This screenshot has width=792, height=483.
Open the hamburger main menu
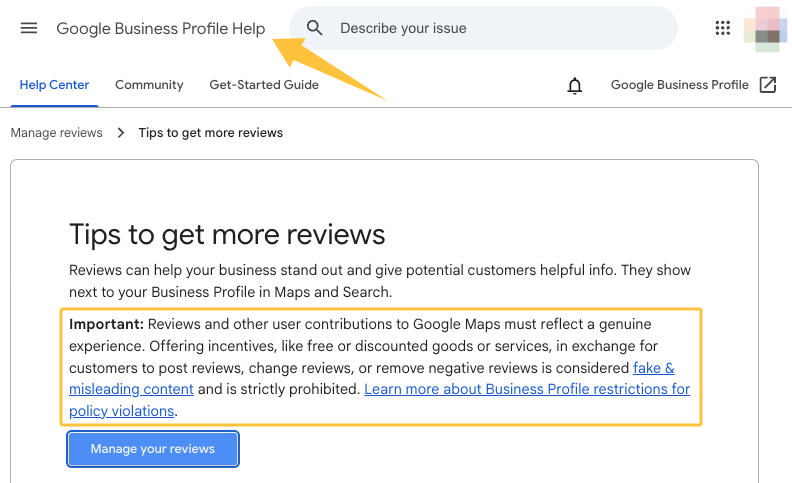29,28
